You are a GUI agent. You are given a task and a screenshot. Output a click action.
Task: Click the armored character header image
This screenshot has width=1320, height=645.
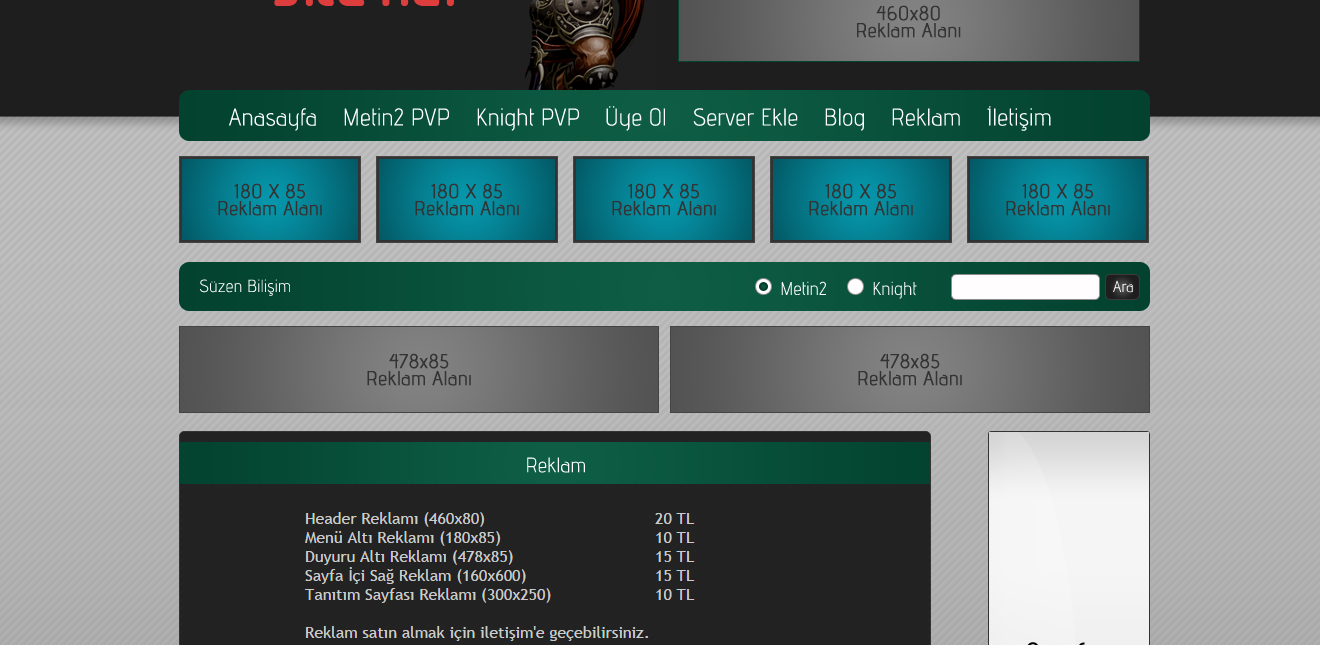[585, 43]
